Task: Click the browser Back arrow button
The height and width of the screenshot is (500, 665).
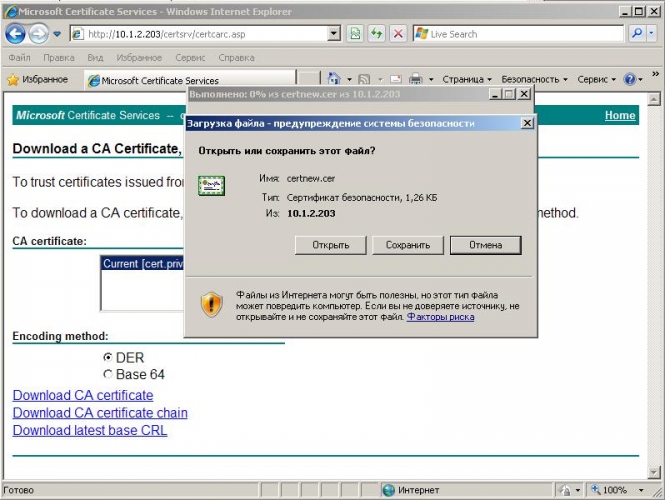Action: coord(16,34)
